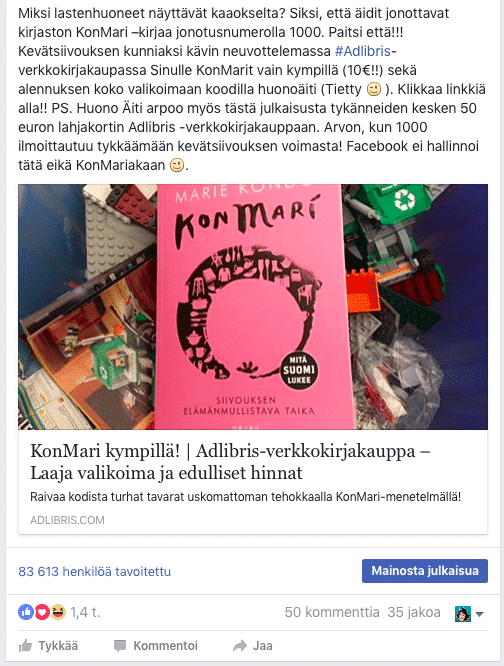The width and height of the screenshot is (504, 666).
Task: Open the KonMari kympillä! link title
Action: pos(230,462)
